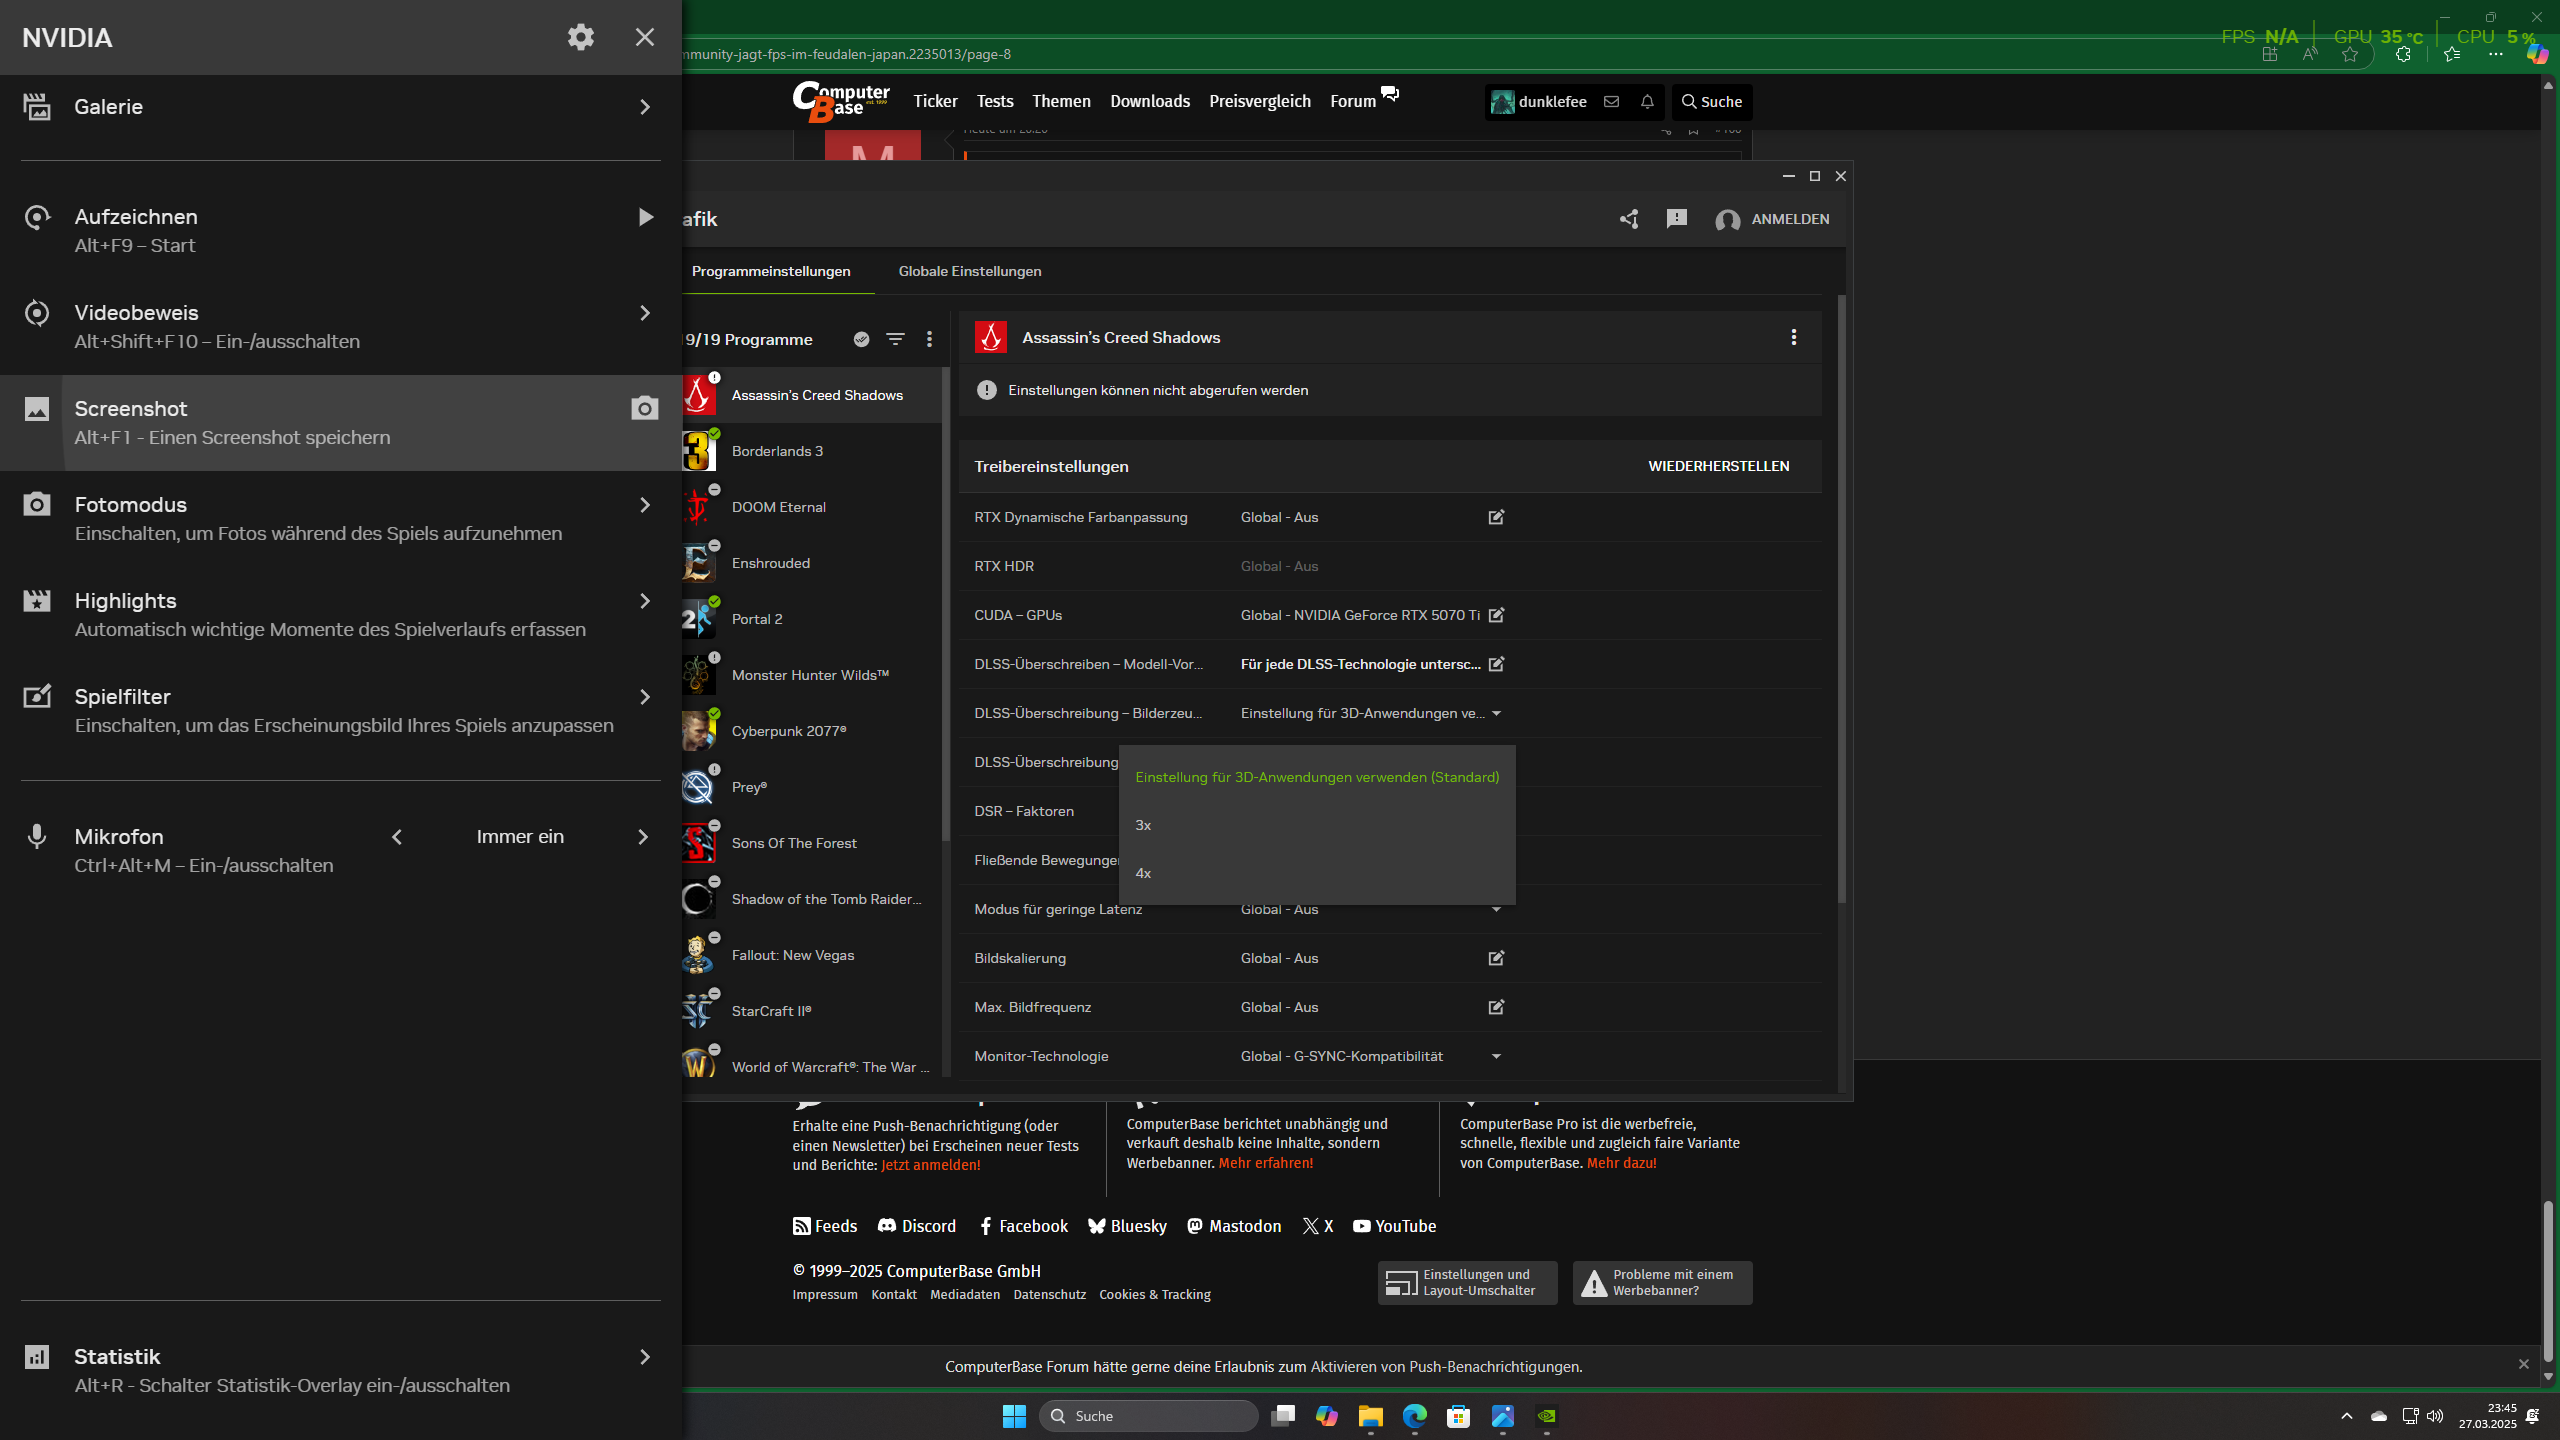
Task: Expand Monitor-Technologie dropdown
Action: pyautogui.click(x=1496, y=1056)
